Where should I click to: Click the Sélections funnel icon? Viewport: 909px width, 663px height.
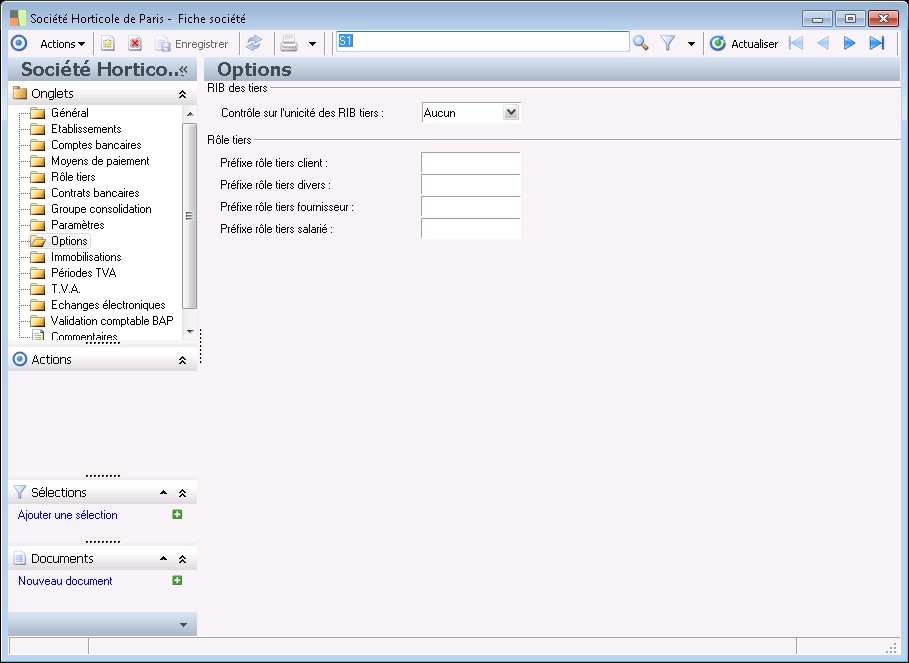[20, 493]
